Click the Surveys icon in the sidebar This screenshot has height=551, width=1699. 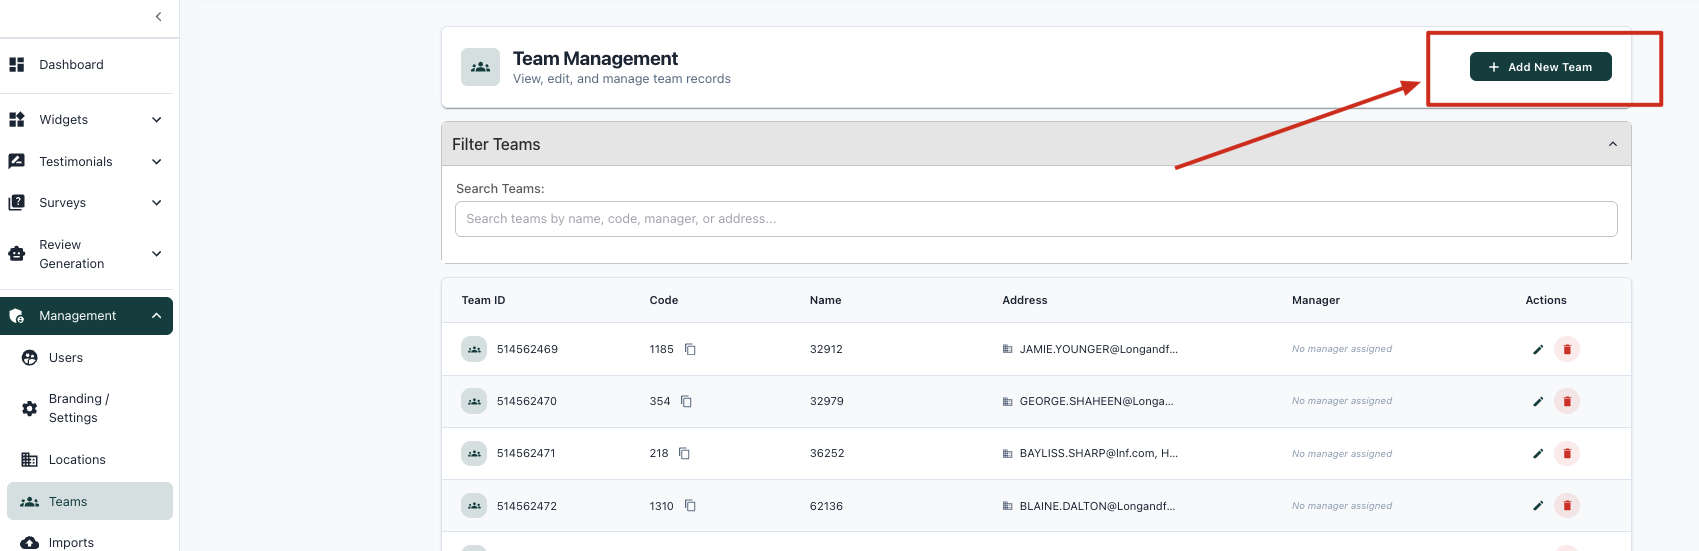pos(17,203)
